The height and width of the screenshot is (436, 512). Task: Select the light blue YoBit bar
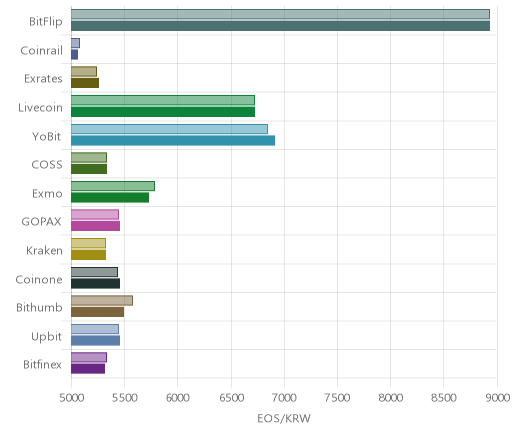[x=169, y=129]
